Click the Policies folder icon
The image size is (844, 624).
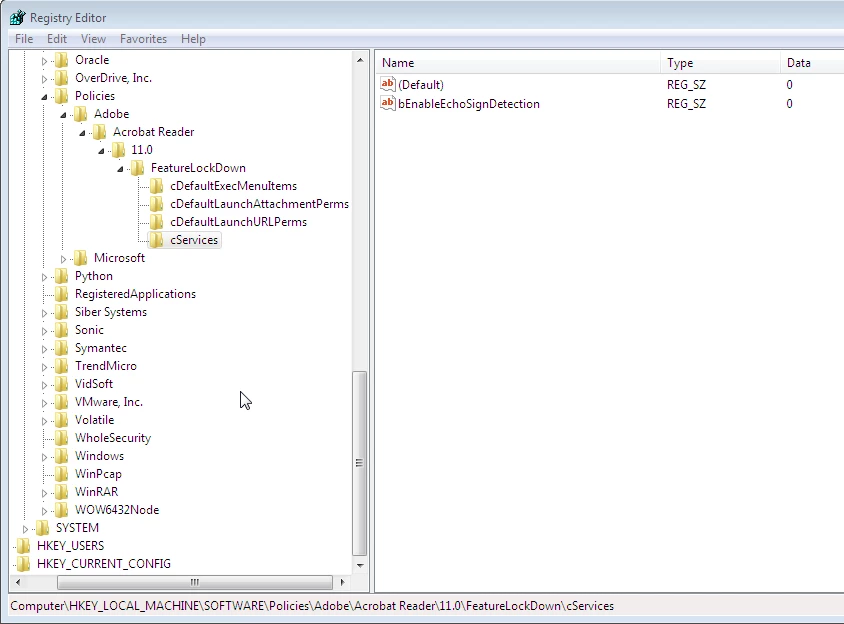pyautogui.click(x=62, y=96)
